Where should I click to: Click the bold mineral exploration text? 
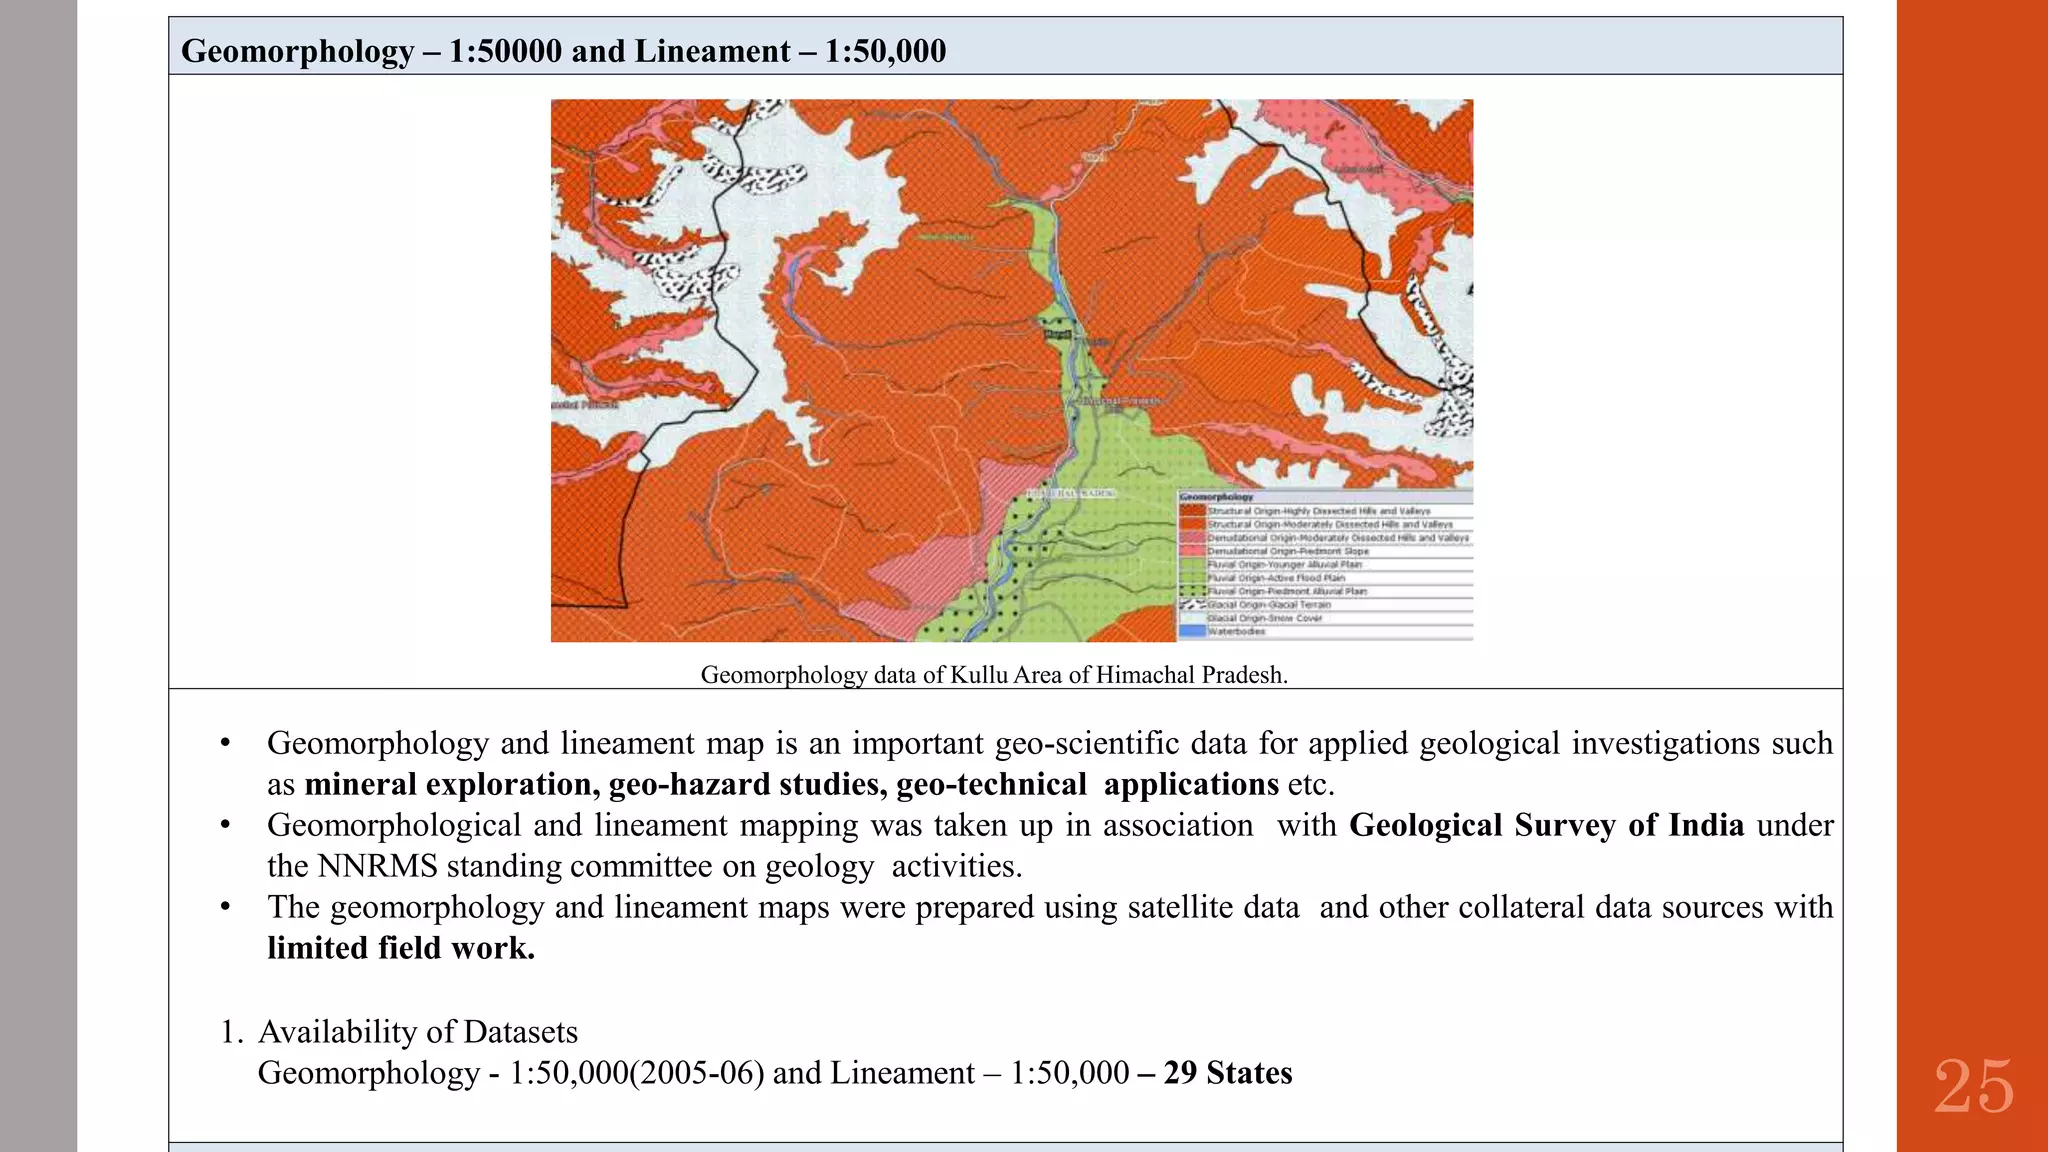click(452, 784)
